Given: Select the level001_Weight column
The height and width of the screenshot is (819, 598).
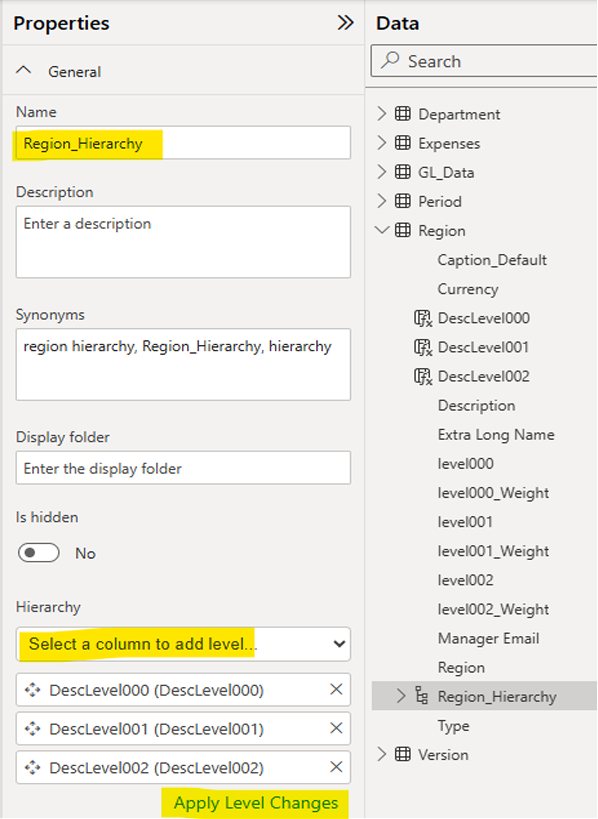Looking at the screenshot, I should (493, 551).
